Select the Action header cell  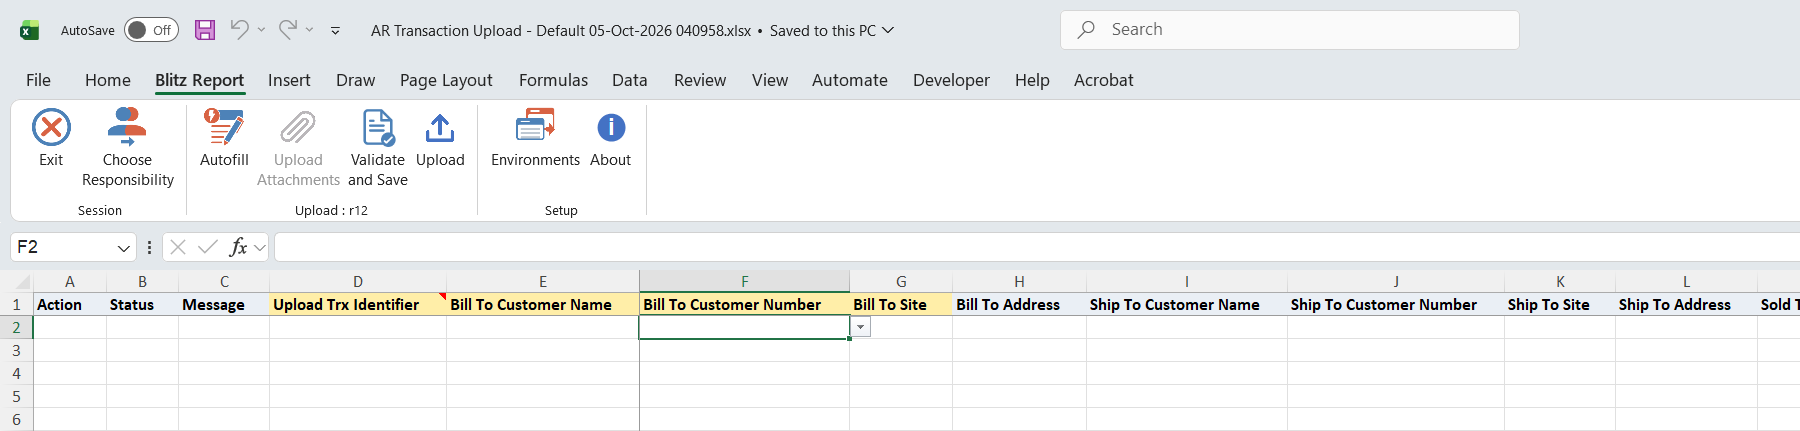pyautogui.click(x=70, y=304)
